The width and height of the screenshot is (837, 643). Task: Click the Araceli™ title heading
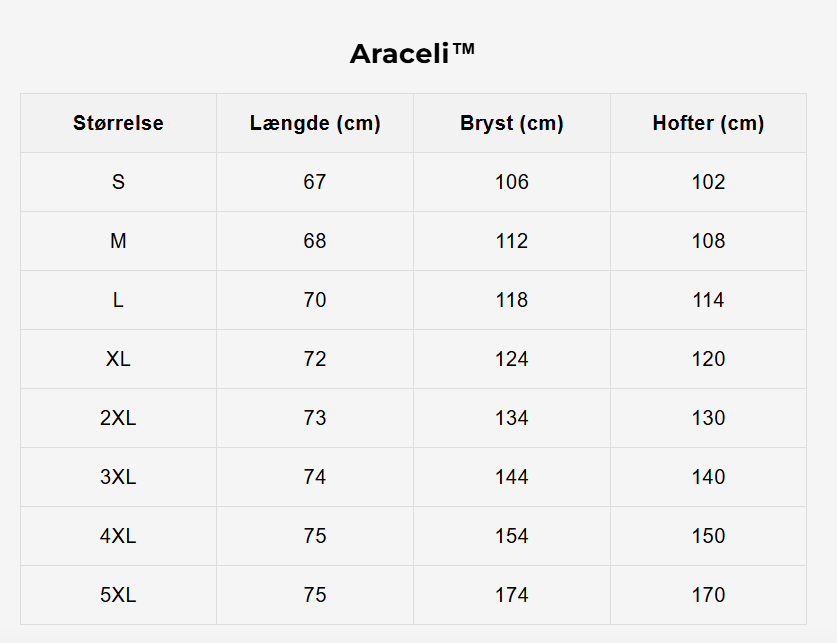point(412,53)
